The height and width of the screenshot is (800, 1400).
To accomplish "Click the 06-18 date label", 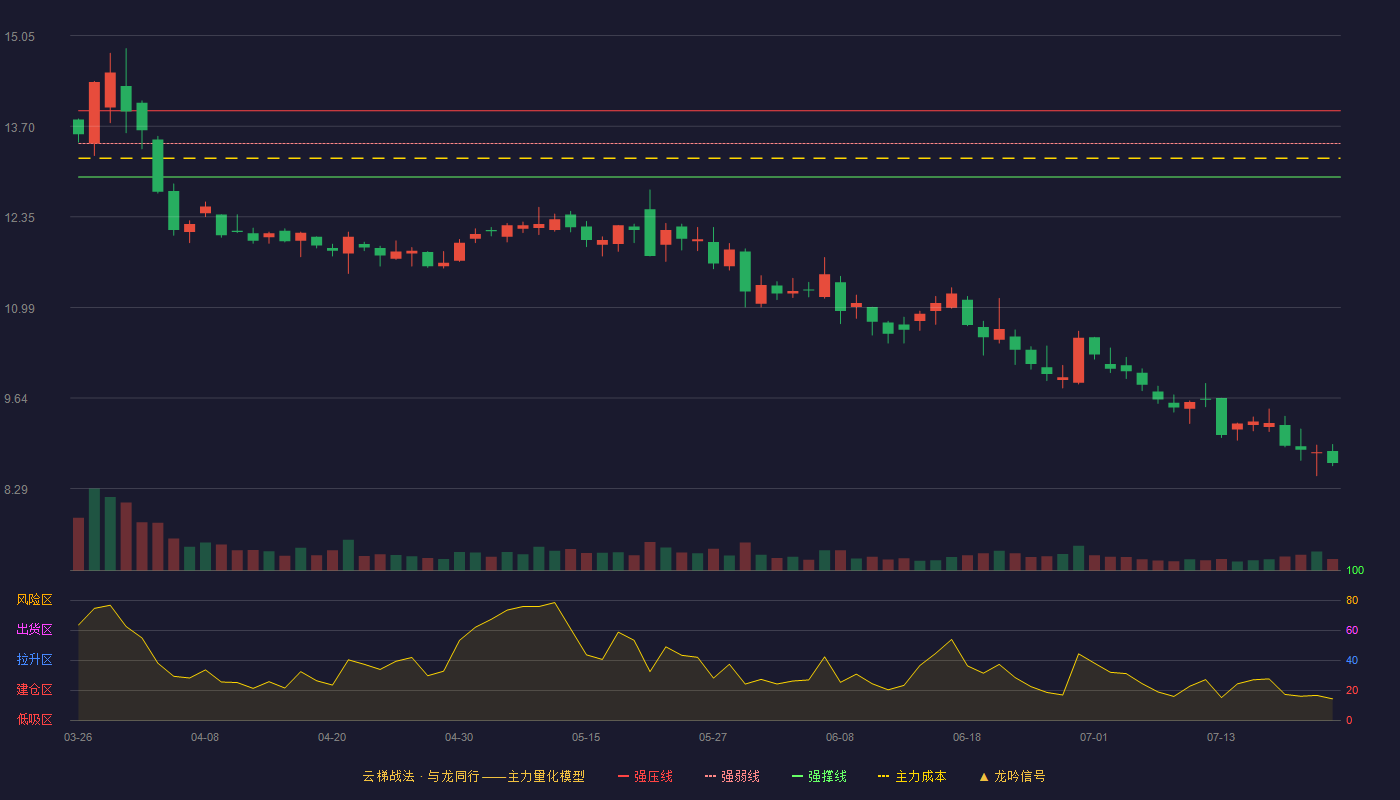I will [967, 737].
